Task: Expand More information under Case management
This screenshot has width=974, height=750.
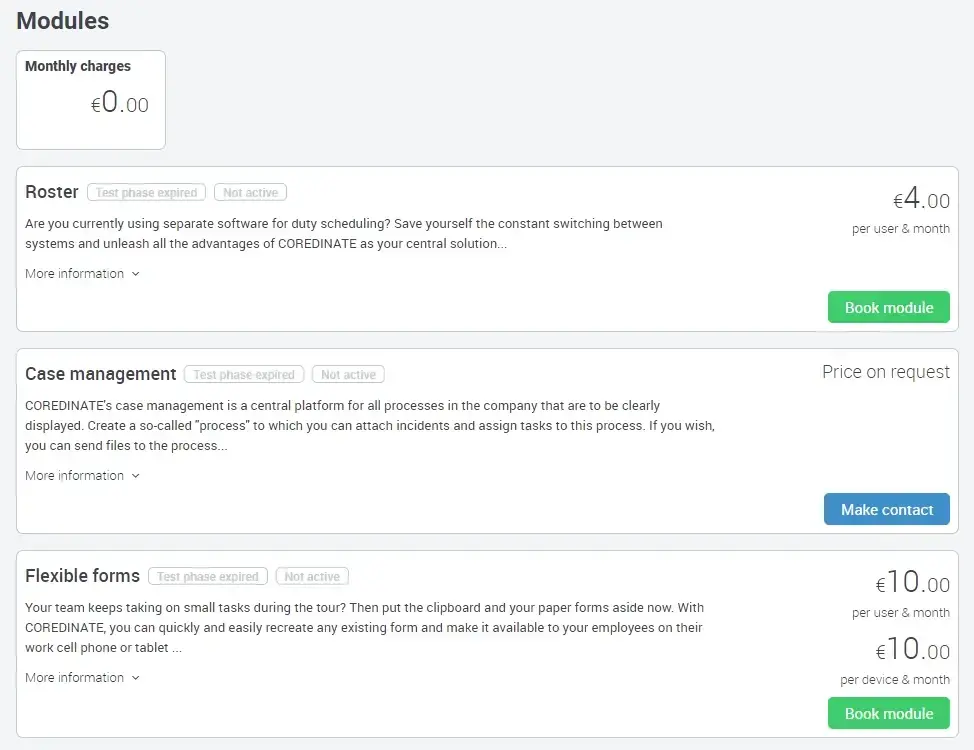Action: tap(82, 476)
